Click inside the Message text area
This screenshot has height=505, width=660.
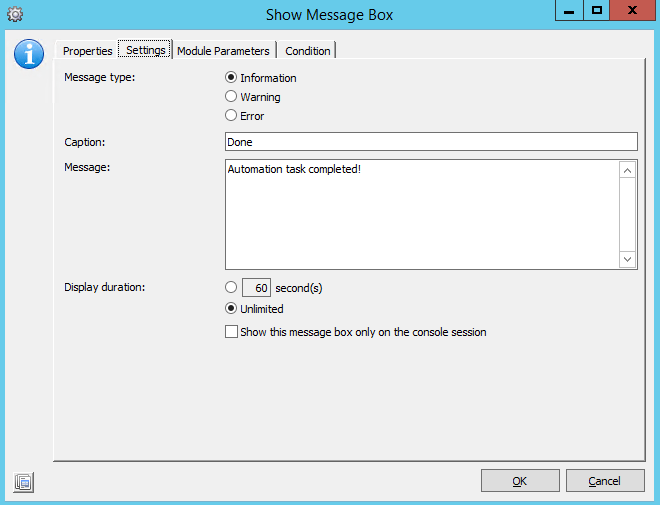point(422,214)
